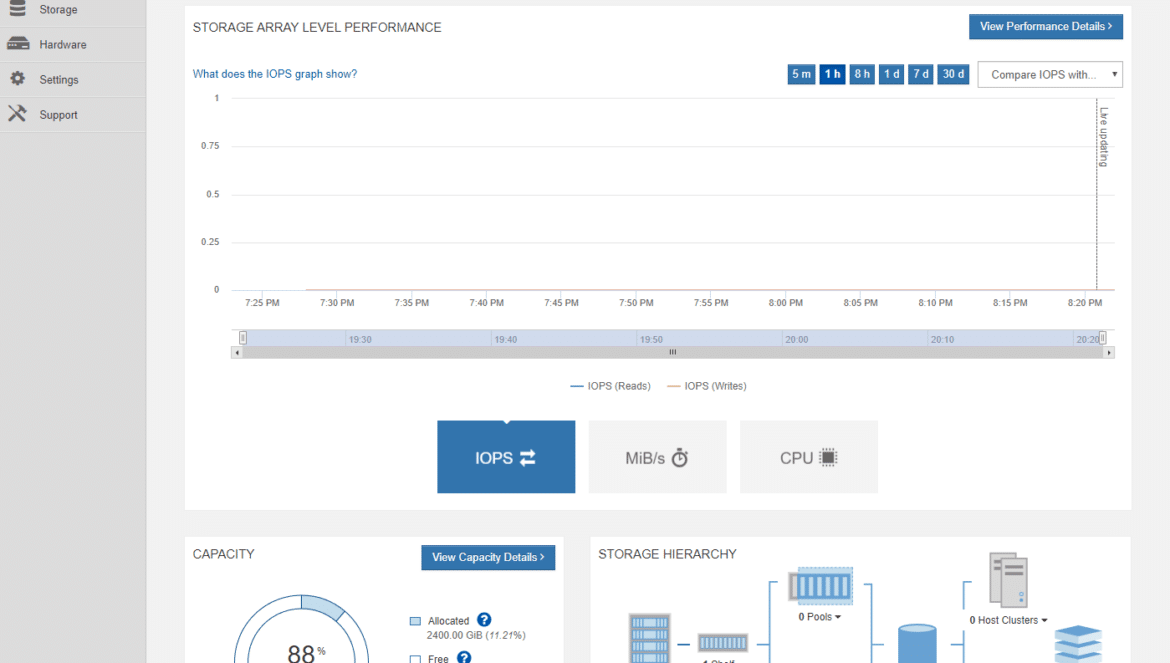The width and height of the screenshot is (1170, 663).
Task: Open the Hardware sidebar menu
Action: click(72, 45)
